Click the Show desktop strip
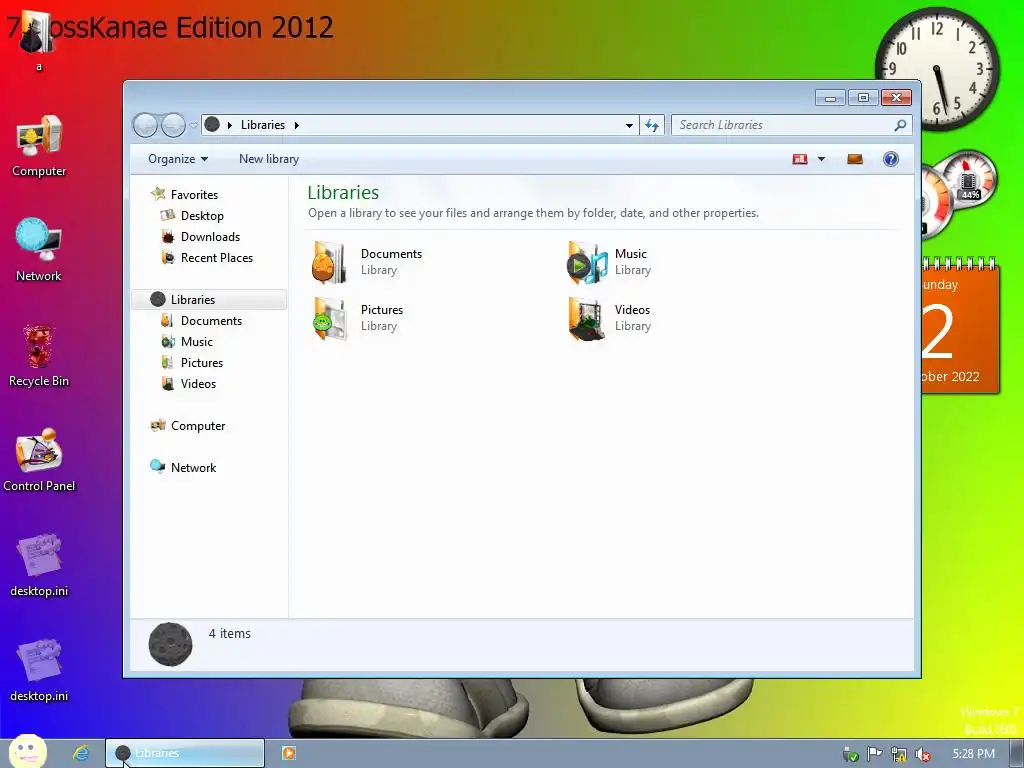 (1017, 754)
